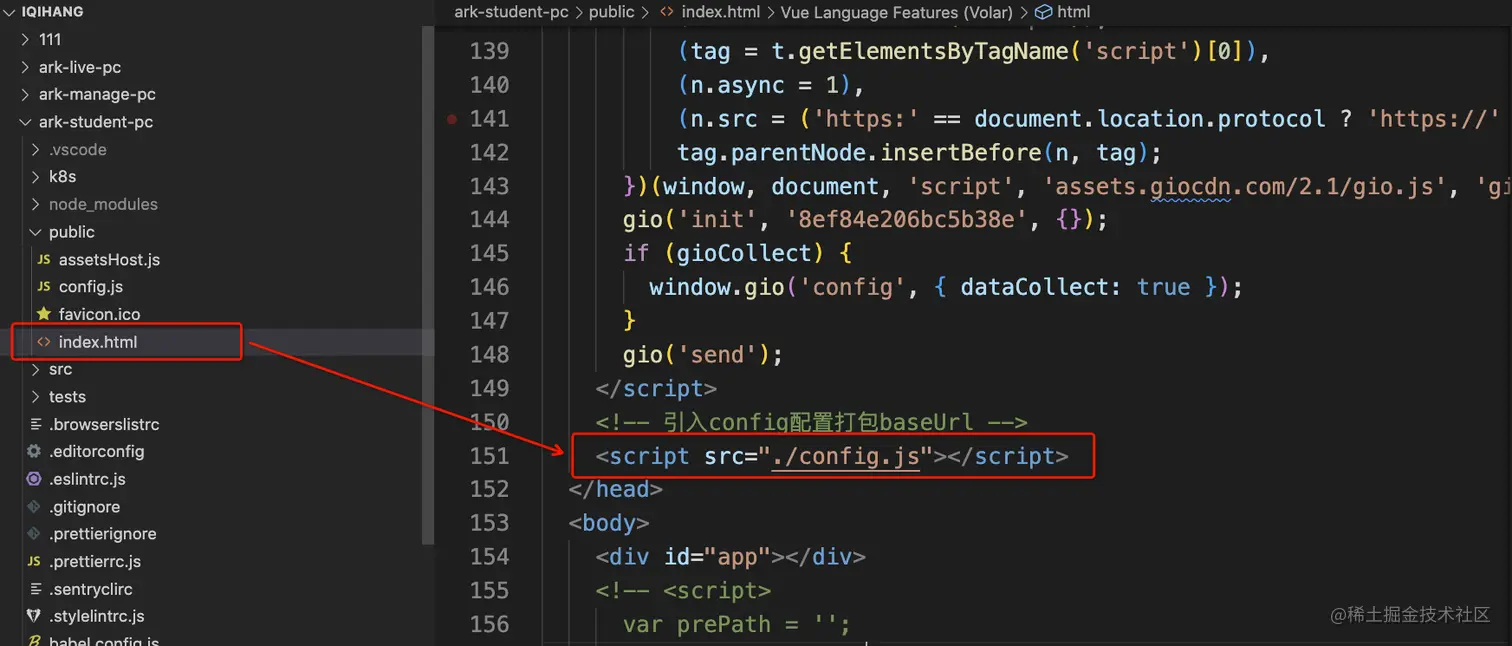Open ./config.js link in script tag
The height and width of the screenshot is (646, 1512).
[846, 457]
